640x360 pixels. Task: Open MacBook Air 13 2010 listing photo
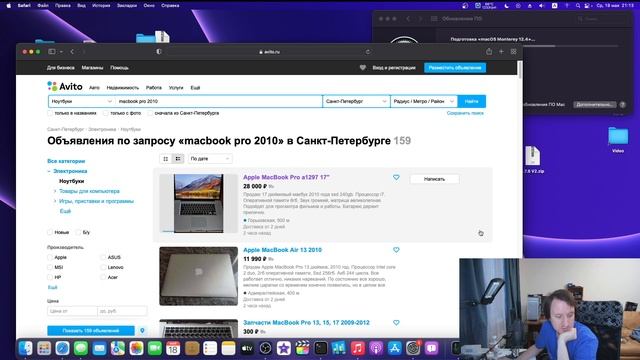(x=198, y=276)
